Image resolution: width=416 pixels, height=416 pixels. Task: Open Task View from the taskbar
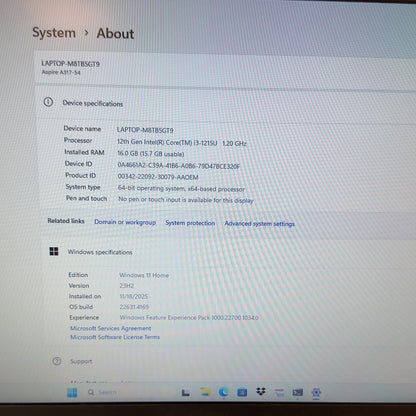click(x=186, y=393)
